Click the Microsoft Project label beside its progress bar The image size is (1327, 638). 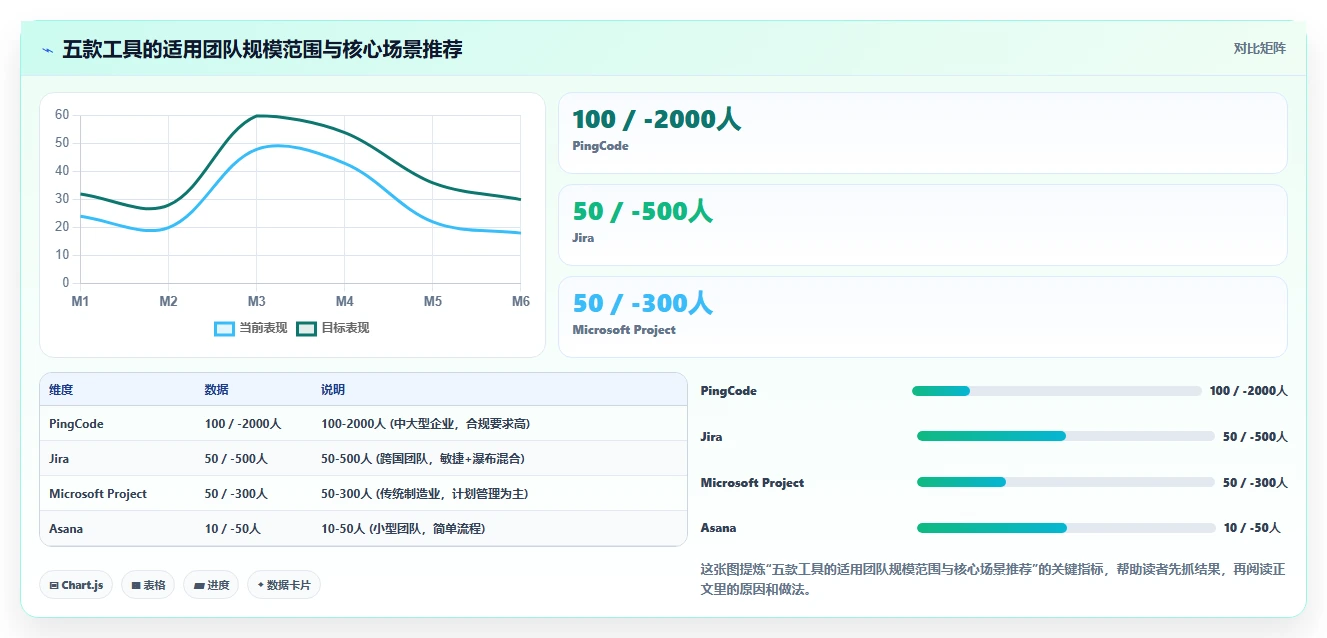752,482
